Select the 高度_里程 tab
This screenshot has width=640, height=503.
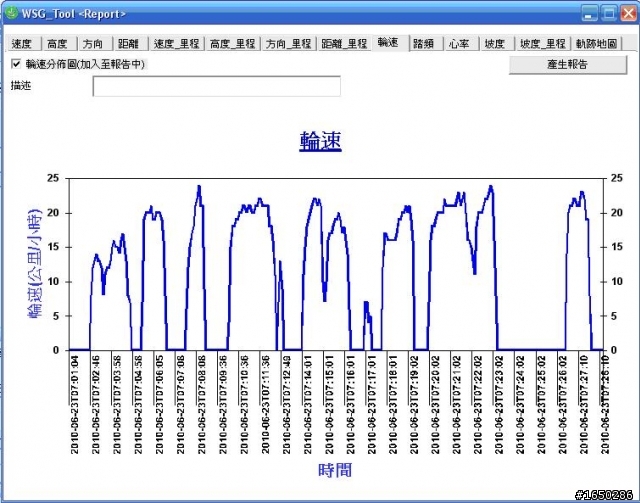coord(233,43)
